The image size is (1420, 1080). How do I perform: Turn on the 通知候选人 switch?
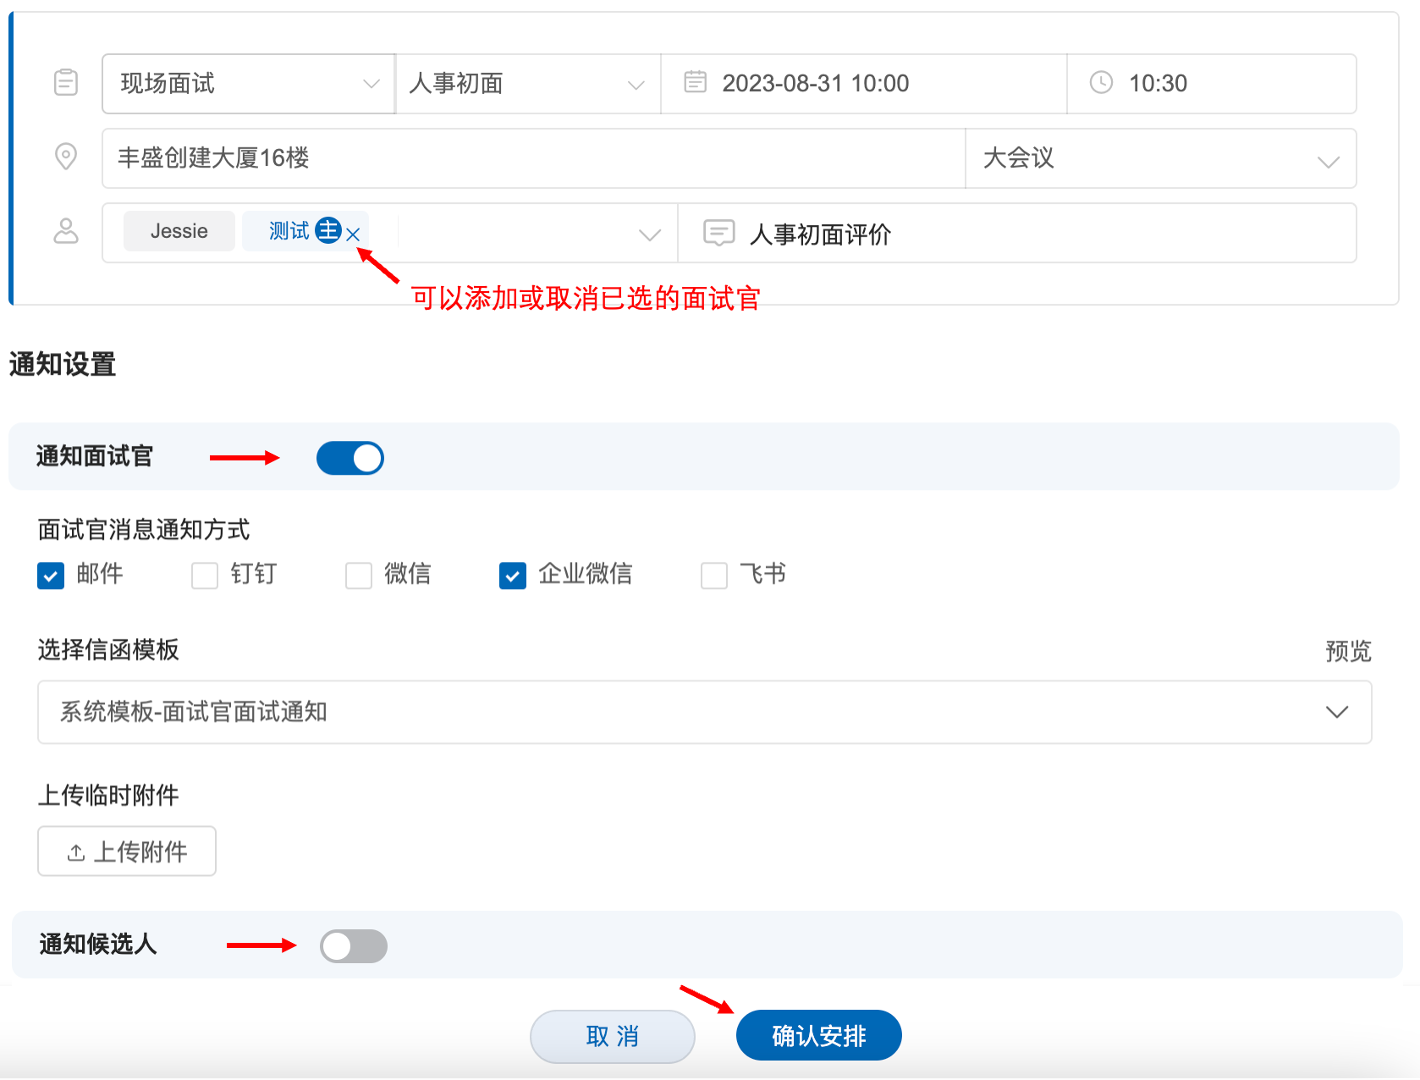tap(354, 946)
